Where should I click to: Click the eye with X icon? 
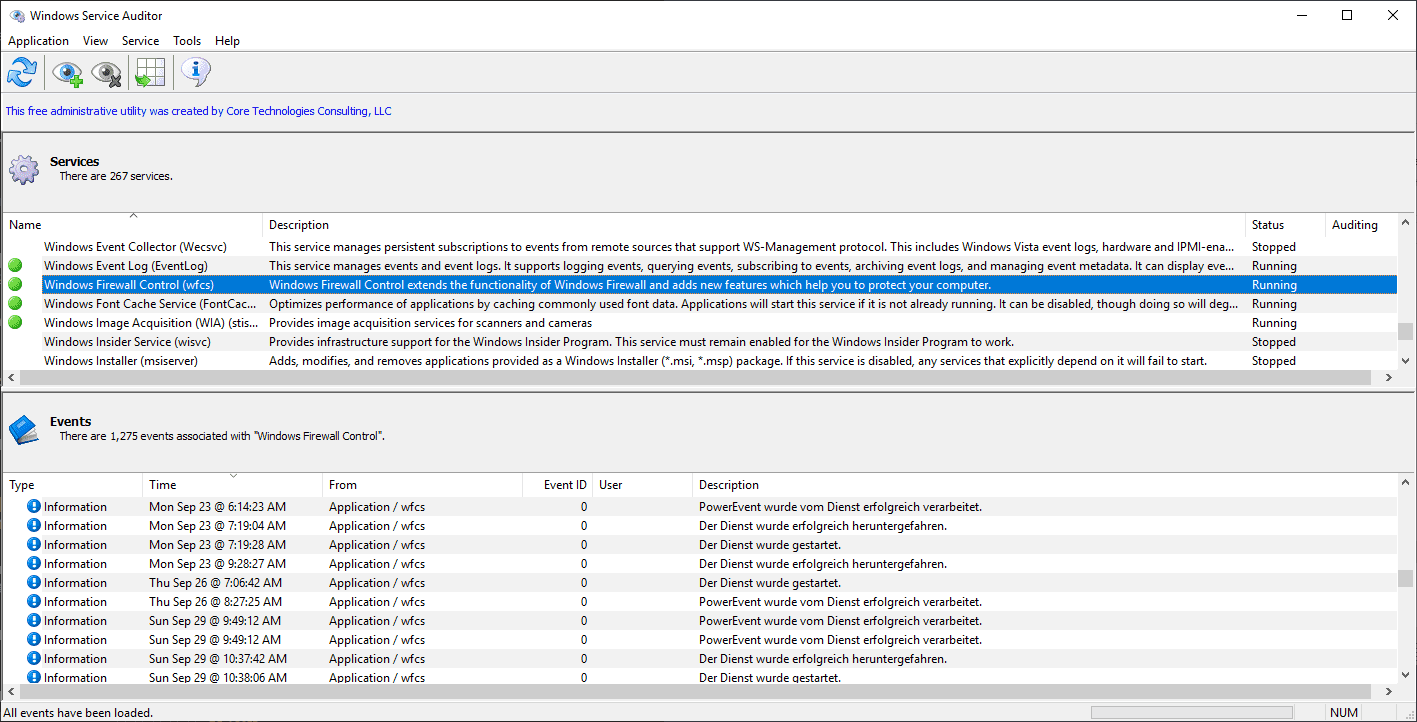point(106,73)
